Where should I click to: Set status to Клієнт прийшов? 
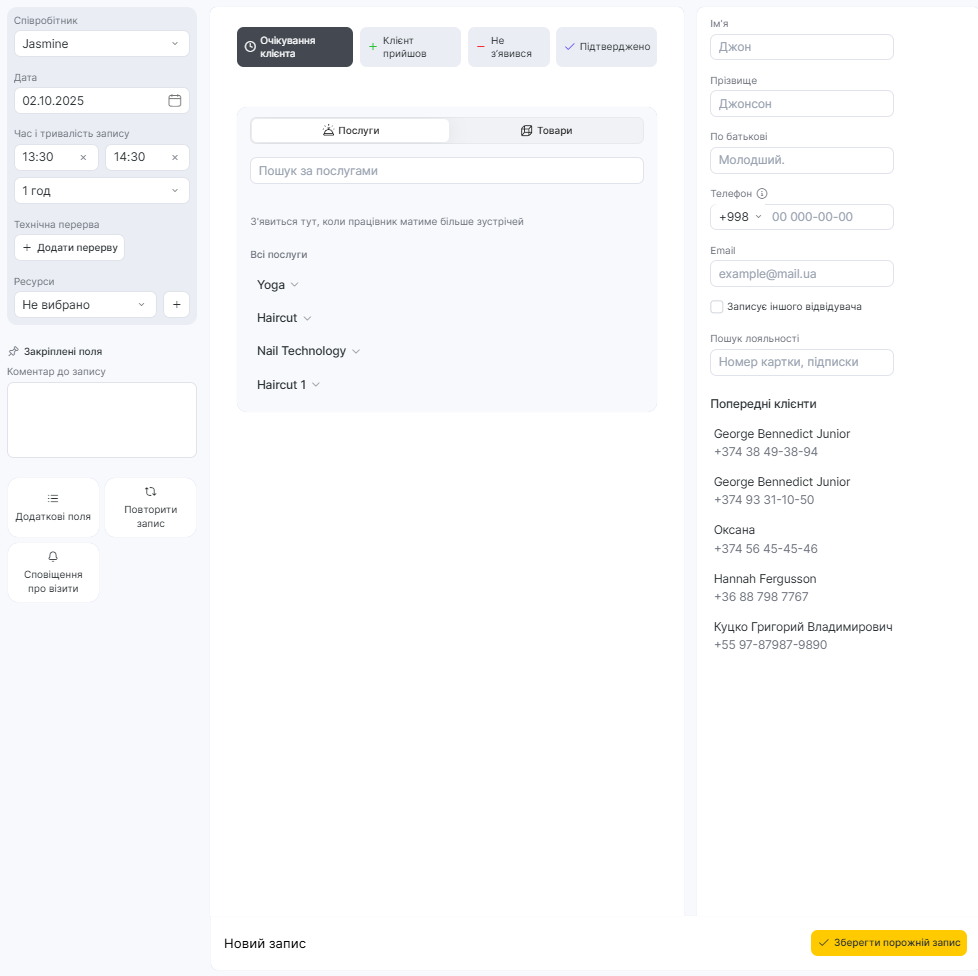(410, 47)
